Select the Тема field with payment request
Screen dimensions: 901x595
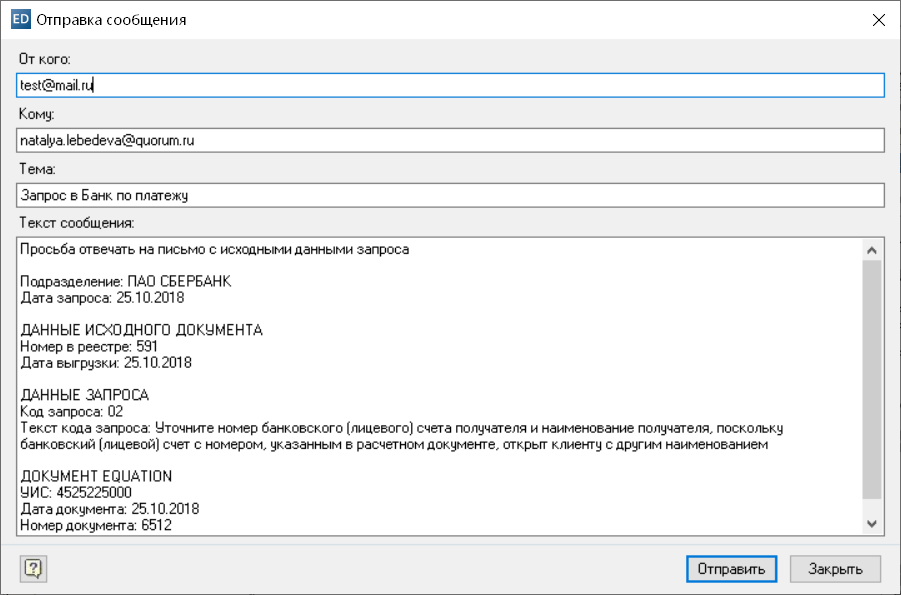click(450, 196)
